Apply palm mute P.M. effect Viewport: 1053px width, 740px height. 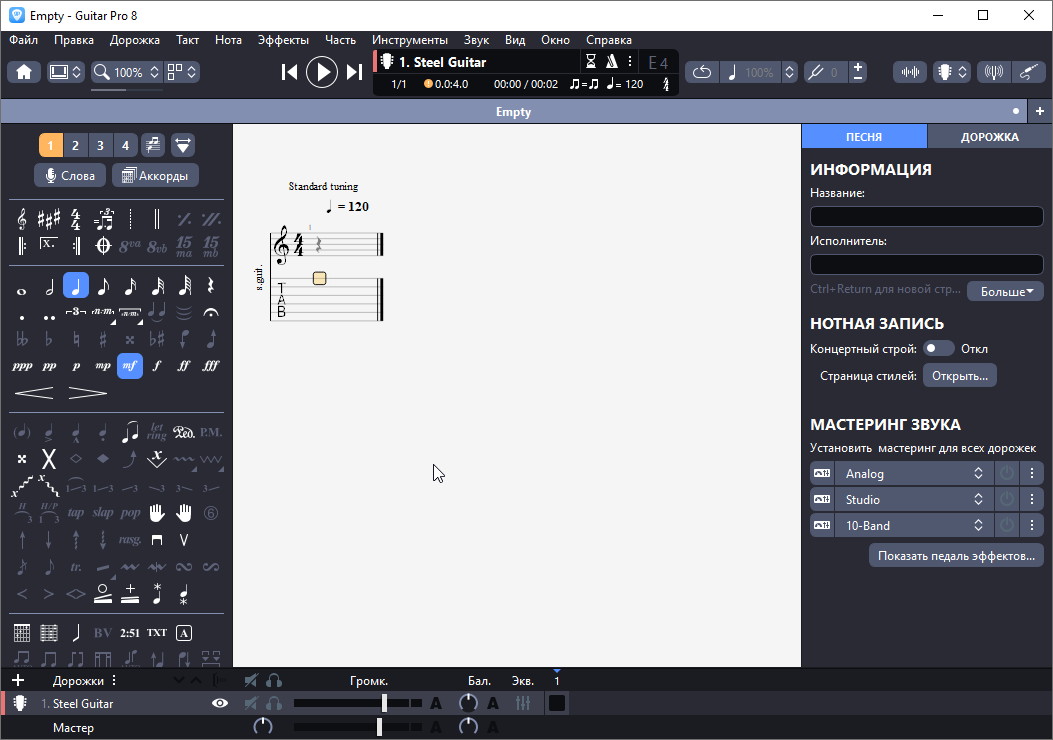pyautogui.click(x=211, y=432)
